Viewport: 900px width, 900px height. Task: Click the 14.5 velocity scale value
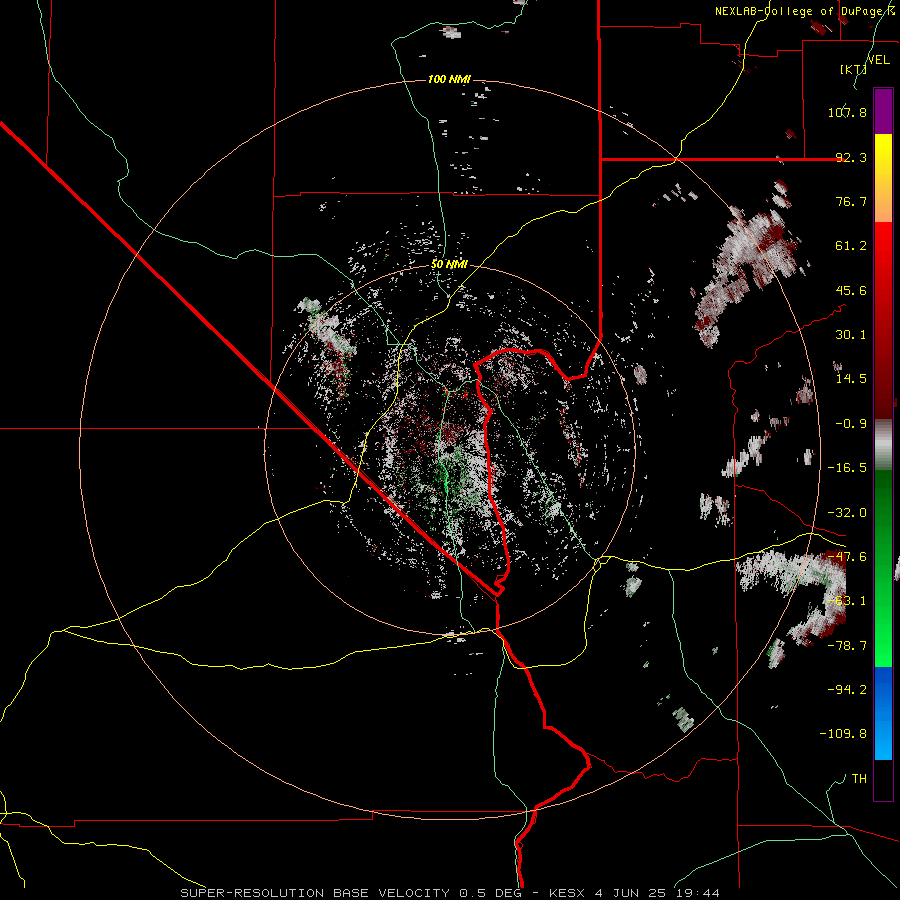[x=851, y=379]
